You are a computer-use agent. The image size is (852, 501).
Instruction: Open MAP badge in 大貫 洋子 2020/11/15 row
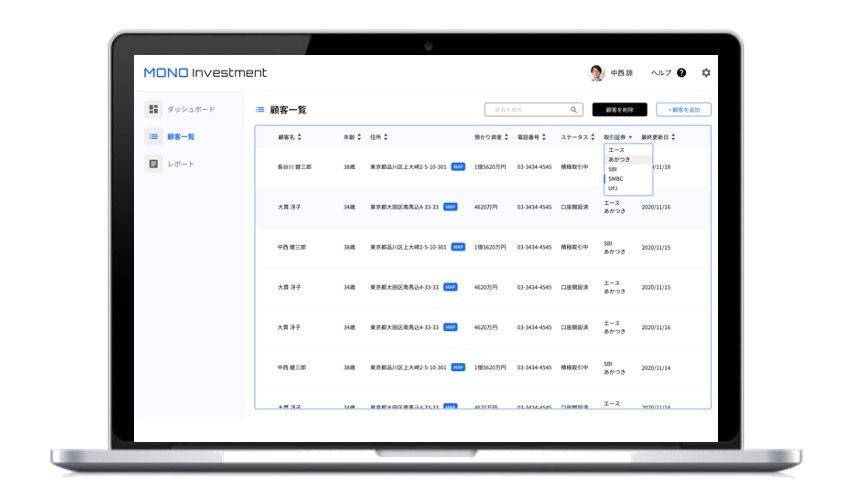click(x=450, y=287)
